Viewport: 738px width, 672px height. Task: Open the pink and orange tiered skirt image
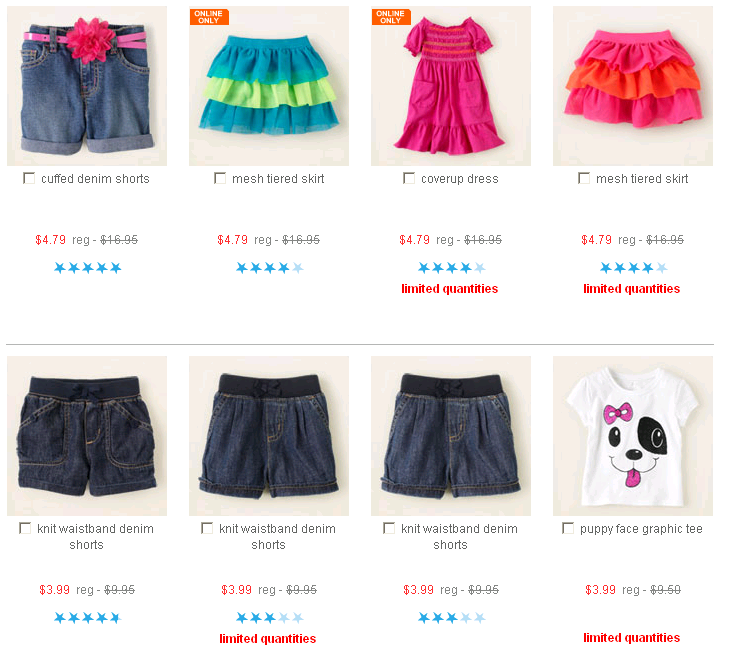pyautogui.click(x=633, y=86)
